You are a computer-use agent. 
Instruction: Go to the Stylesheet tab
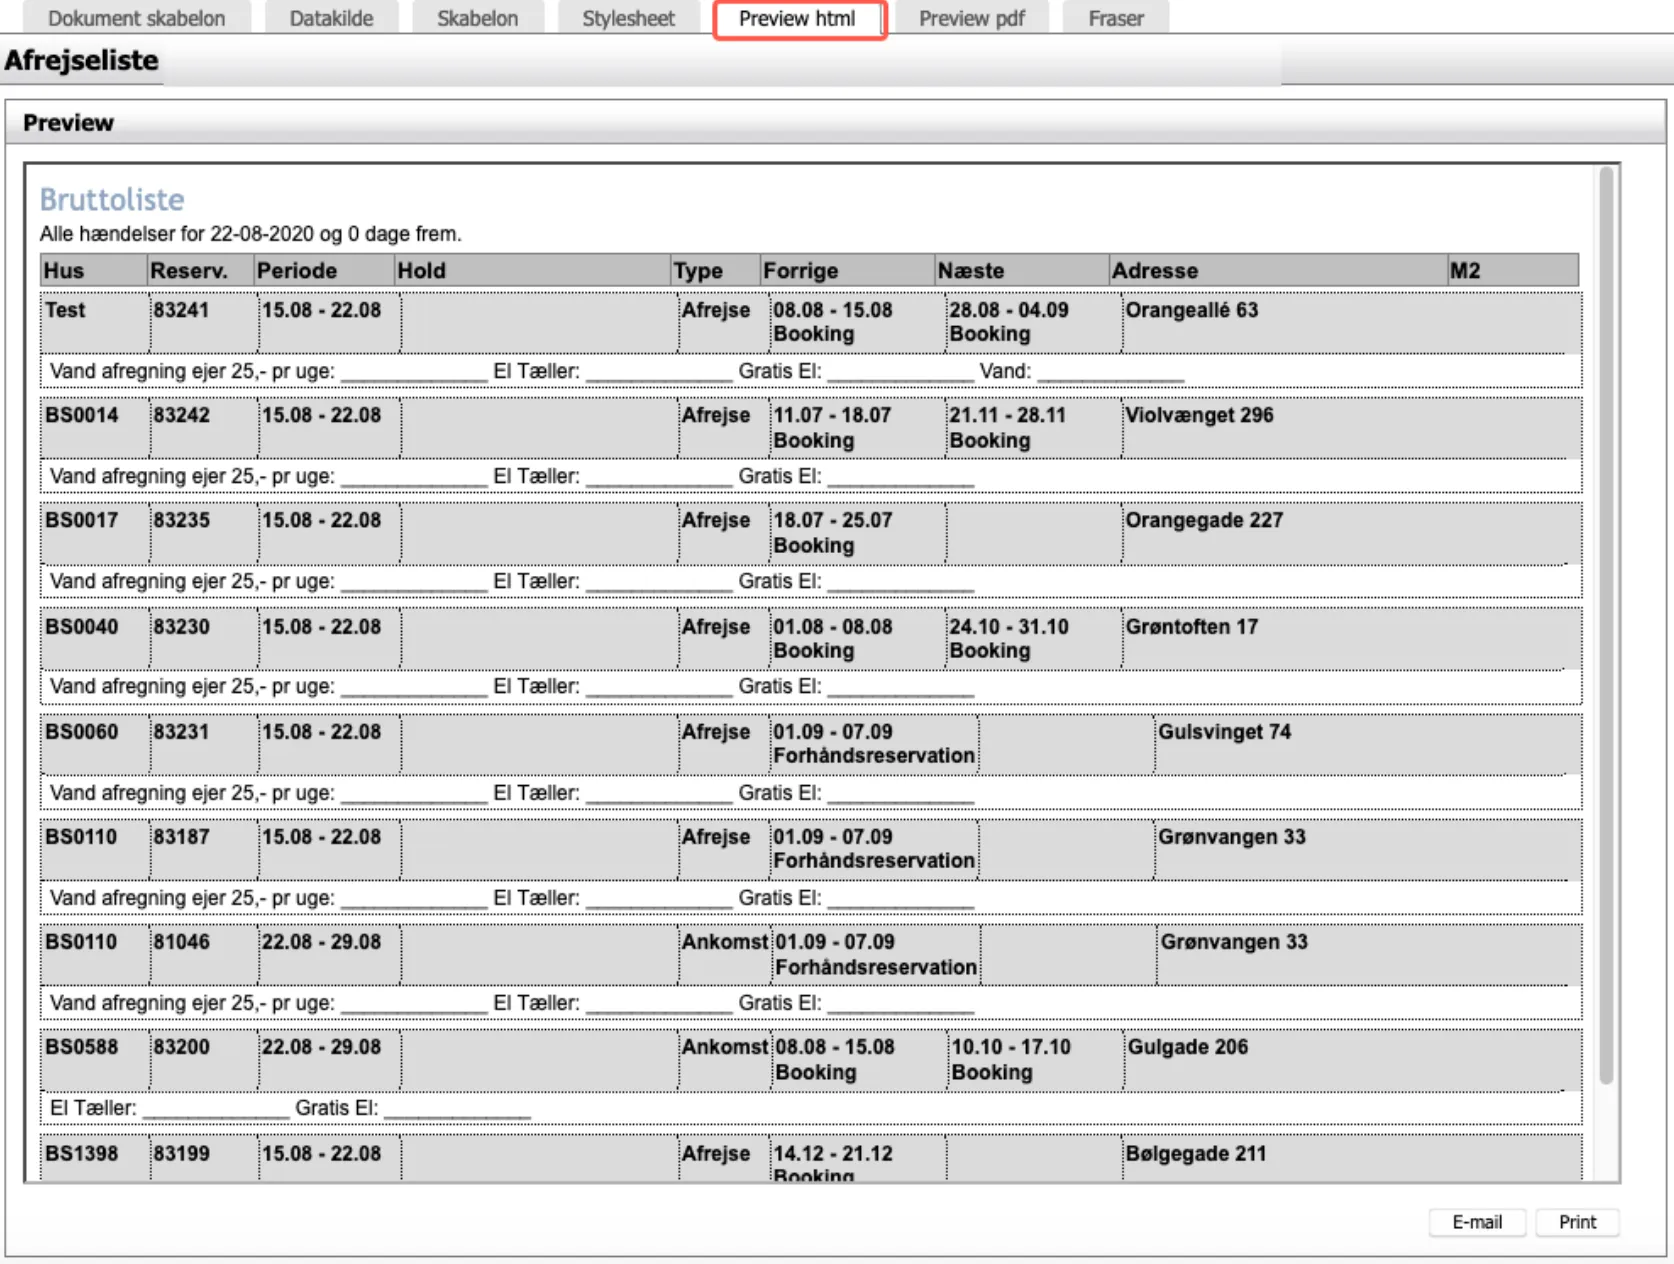(628, 18)
